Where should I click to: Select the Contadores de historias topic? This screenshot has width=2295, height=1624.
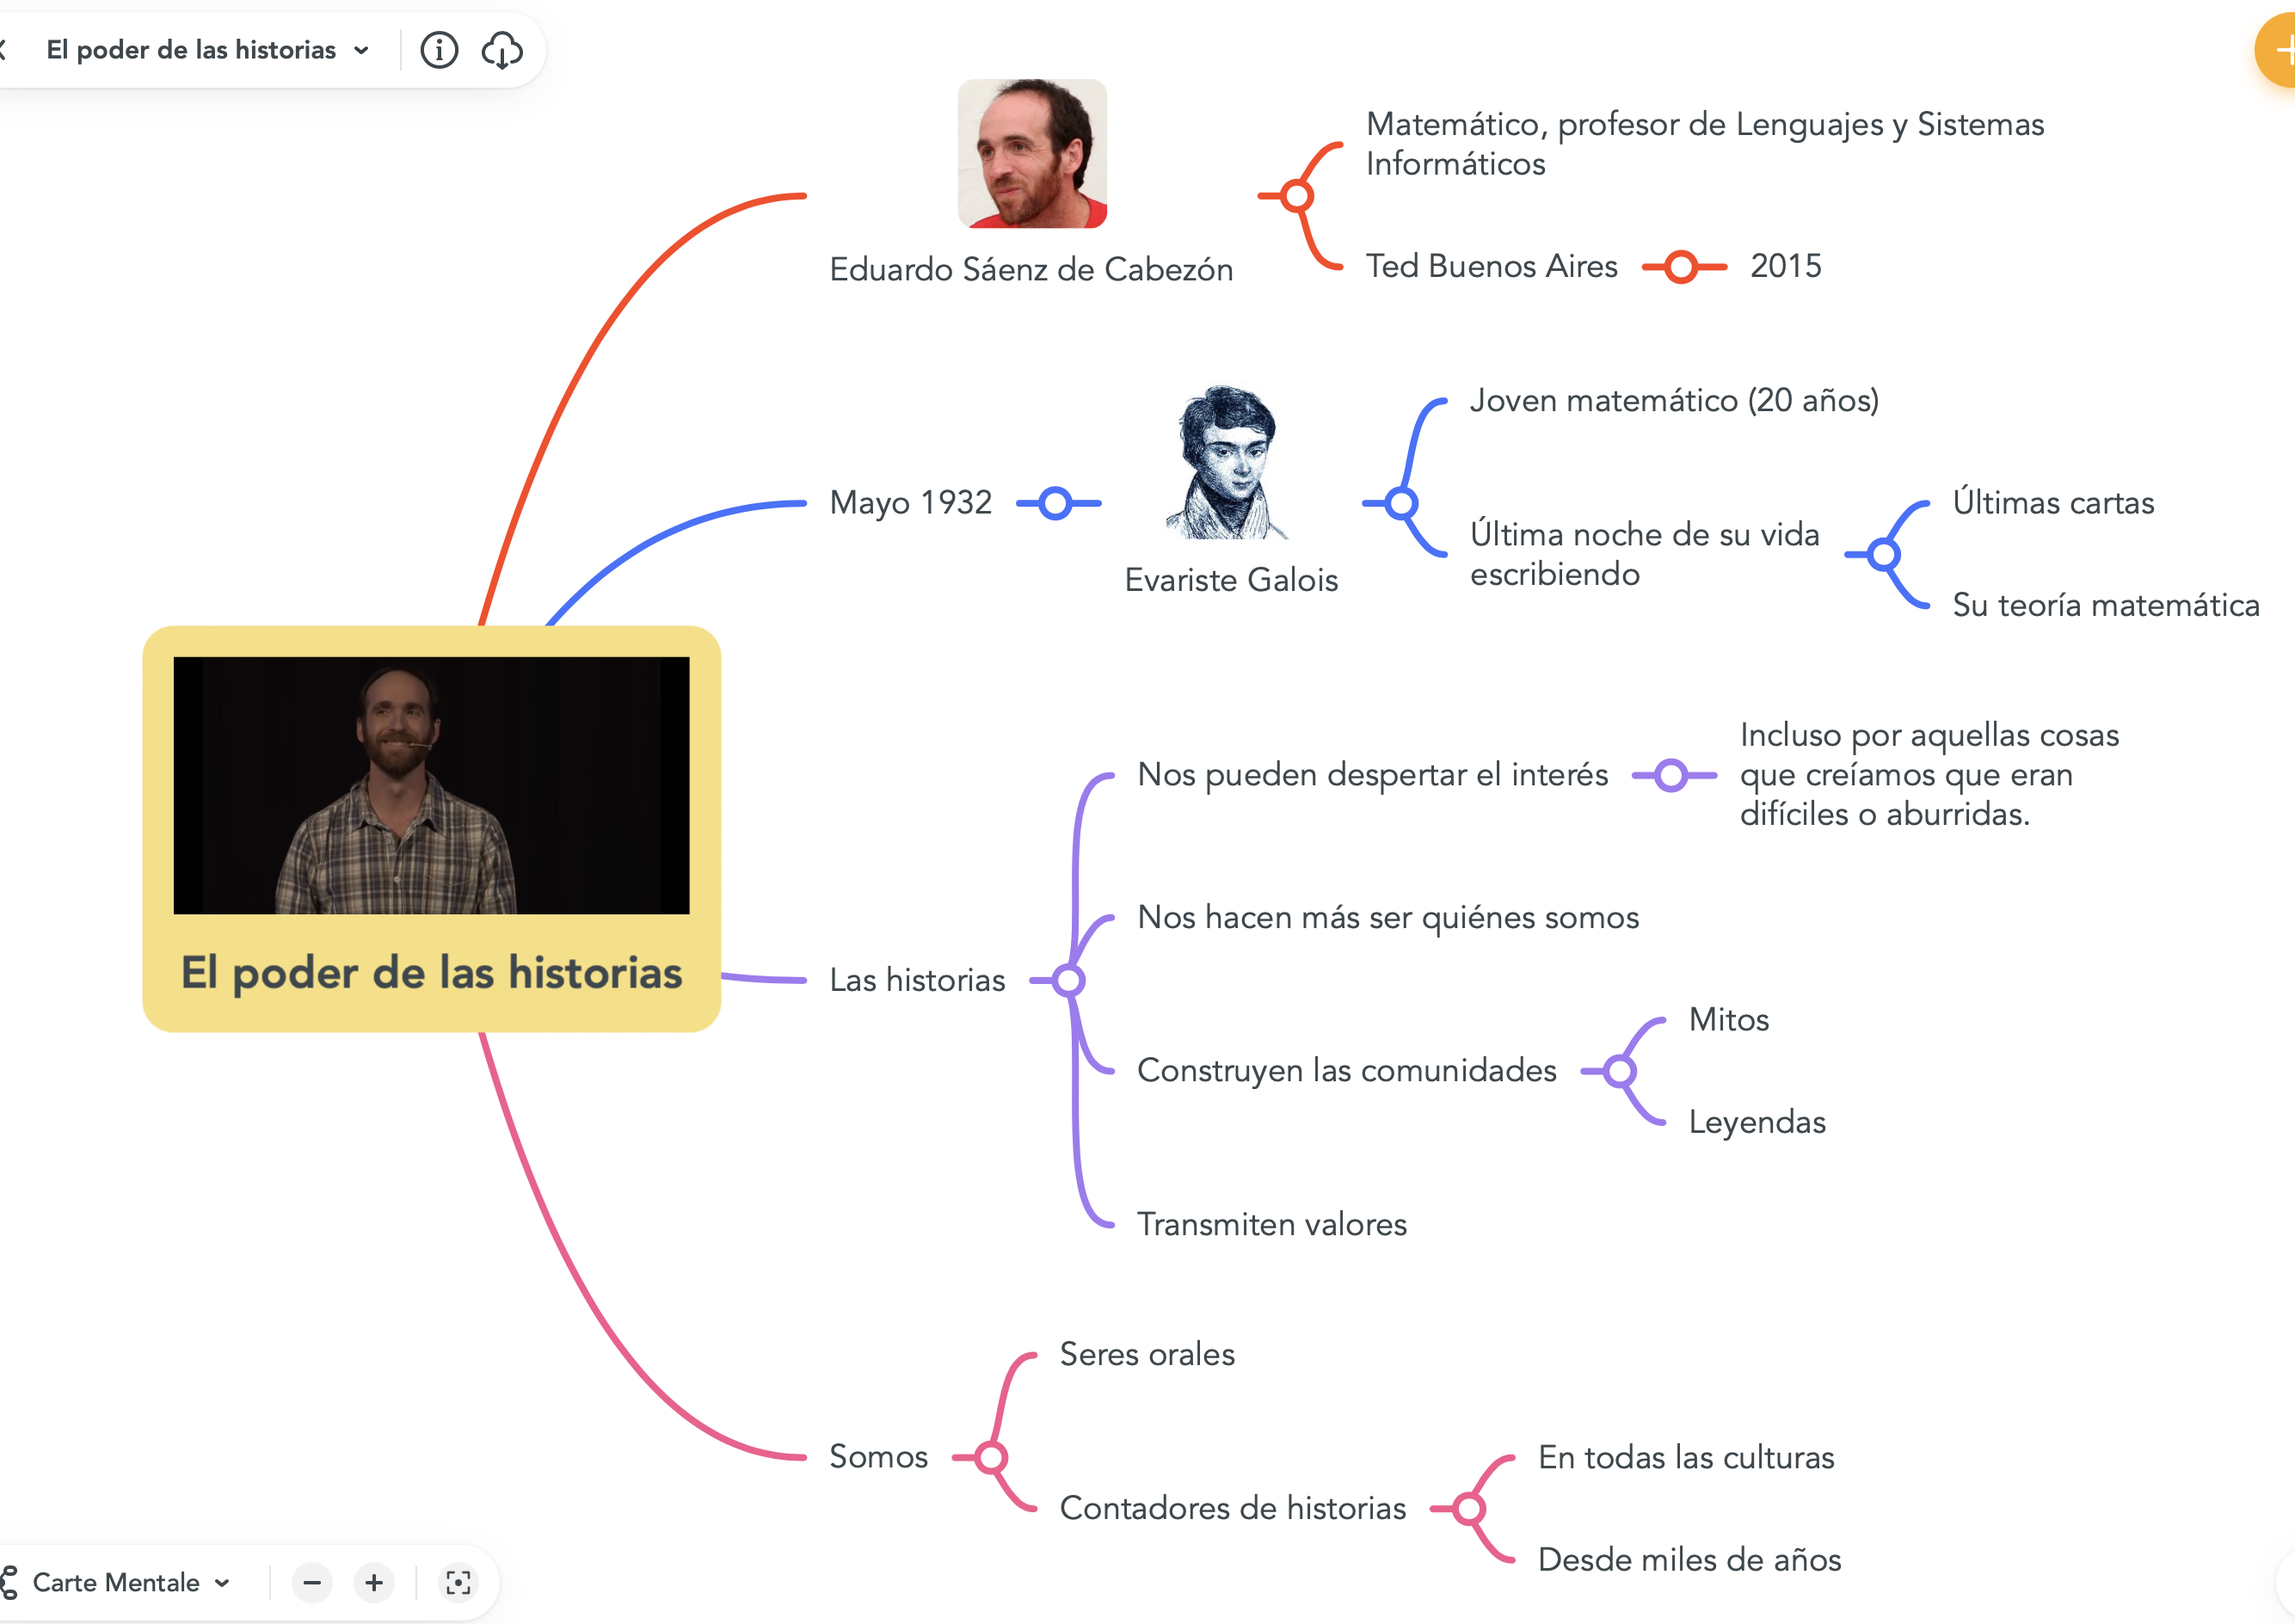(1232, 1509)
